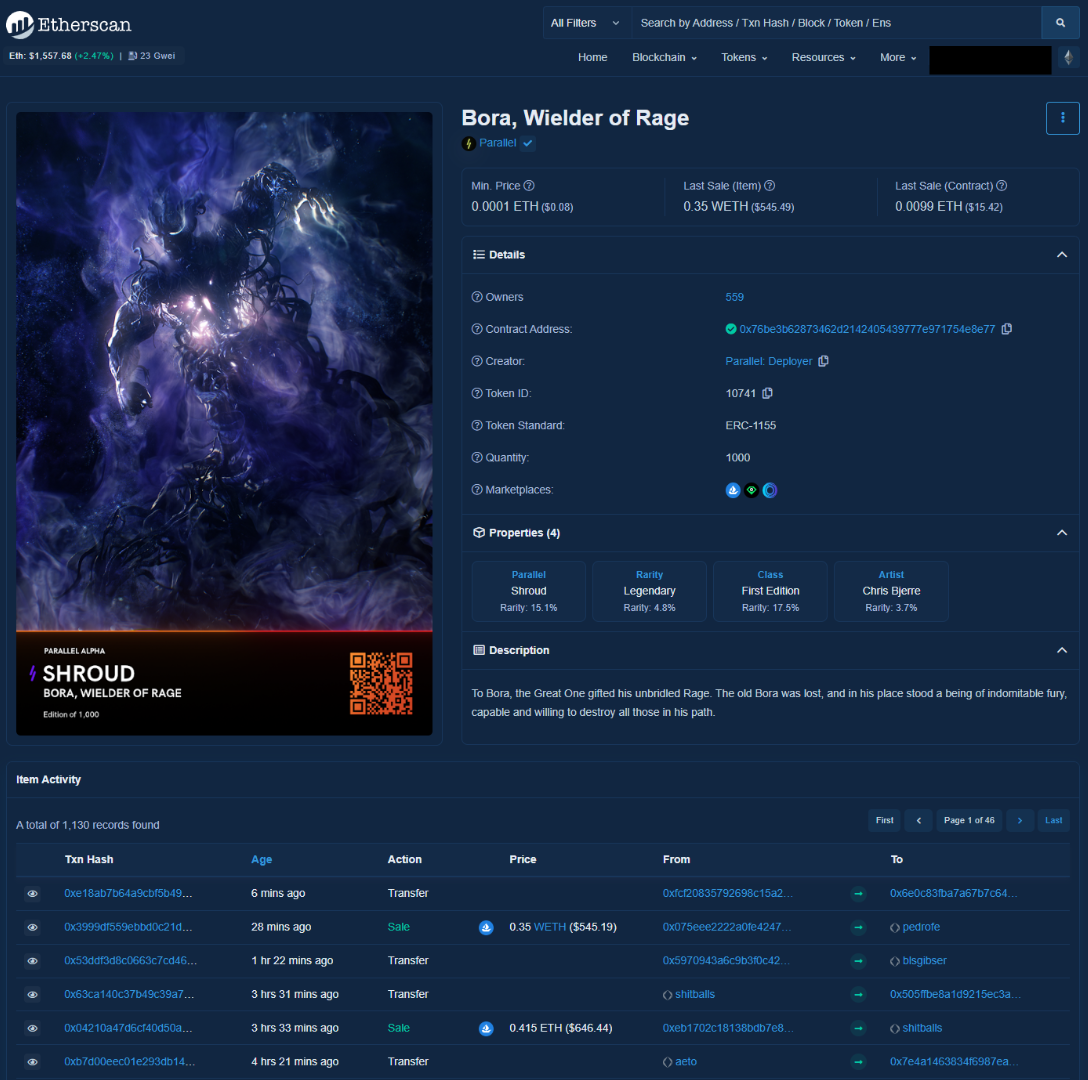Viewport: 1088px width, 1080px height.
Task: Preview the 0xe18ab7b64a9cbf5b49 transaction eye icon
Action: point(32,894)
